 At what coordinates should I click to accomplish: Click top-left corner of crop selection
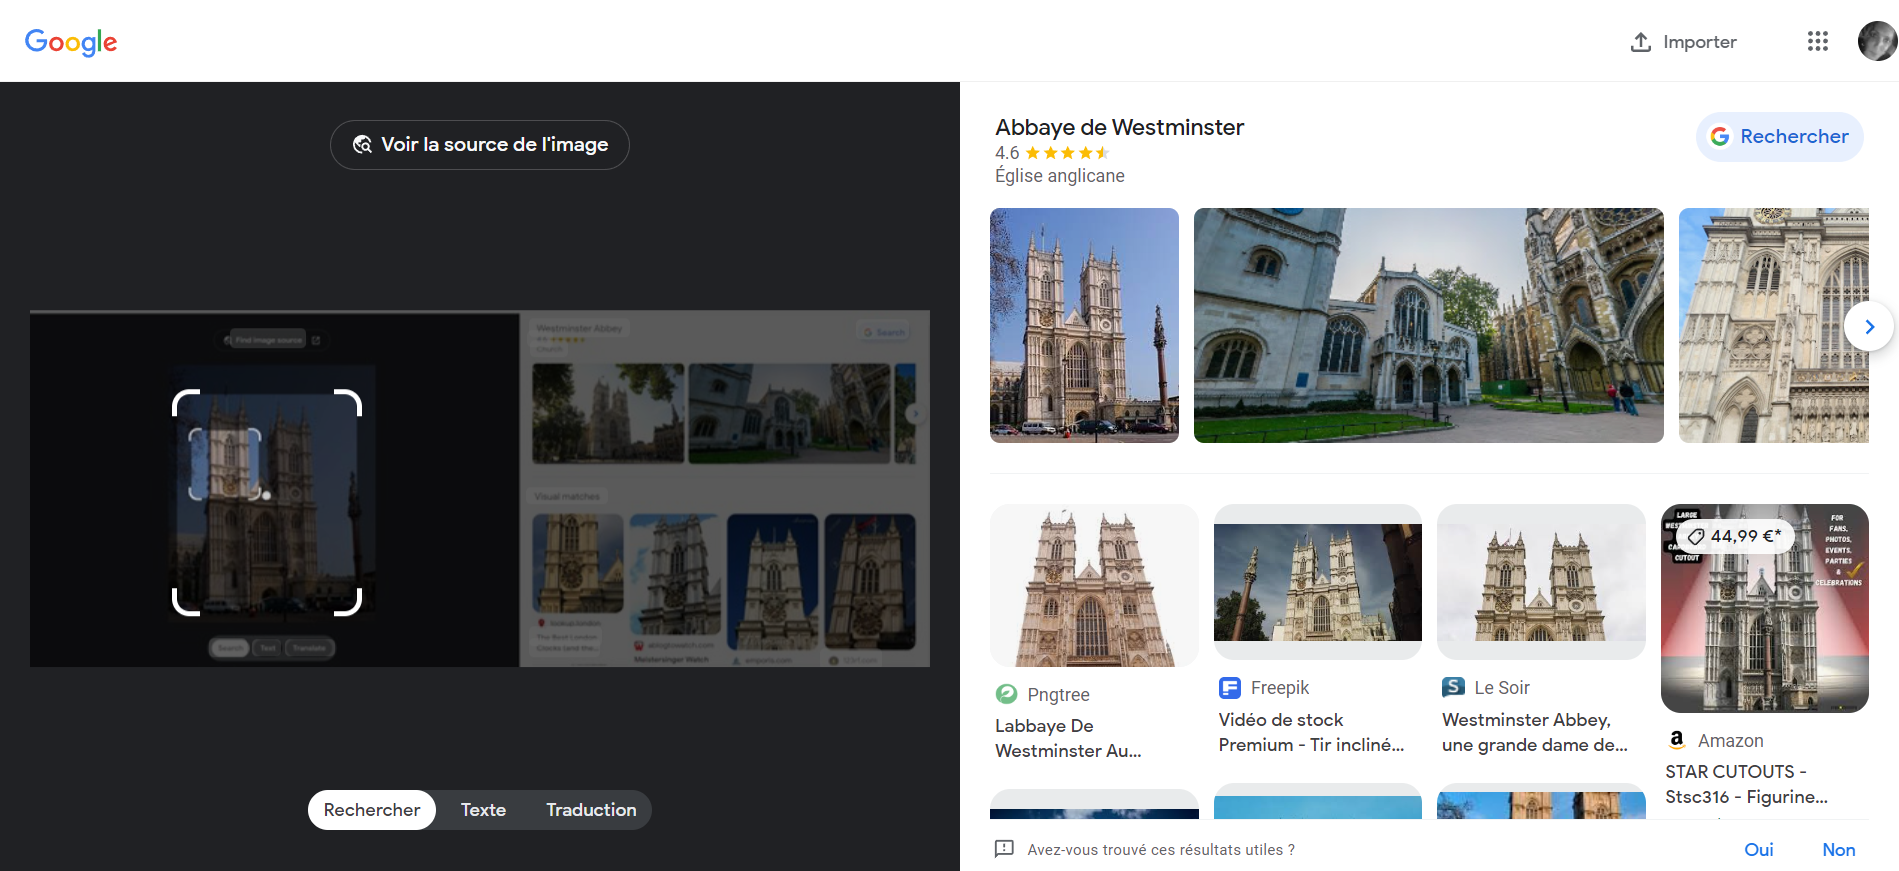[x=185, y=402]
